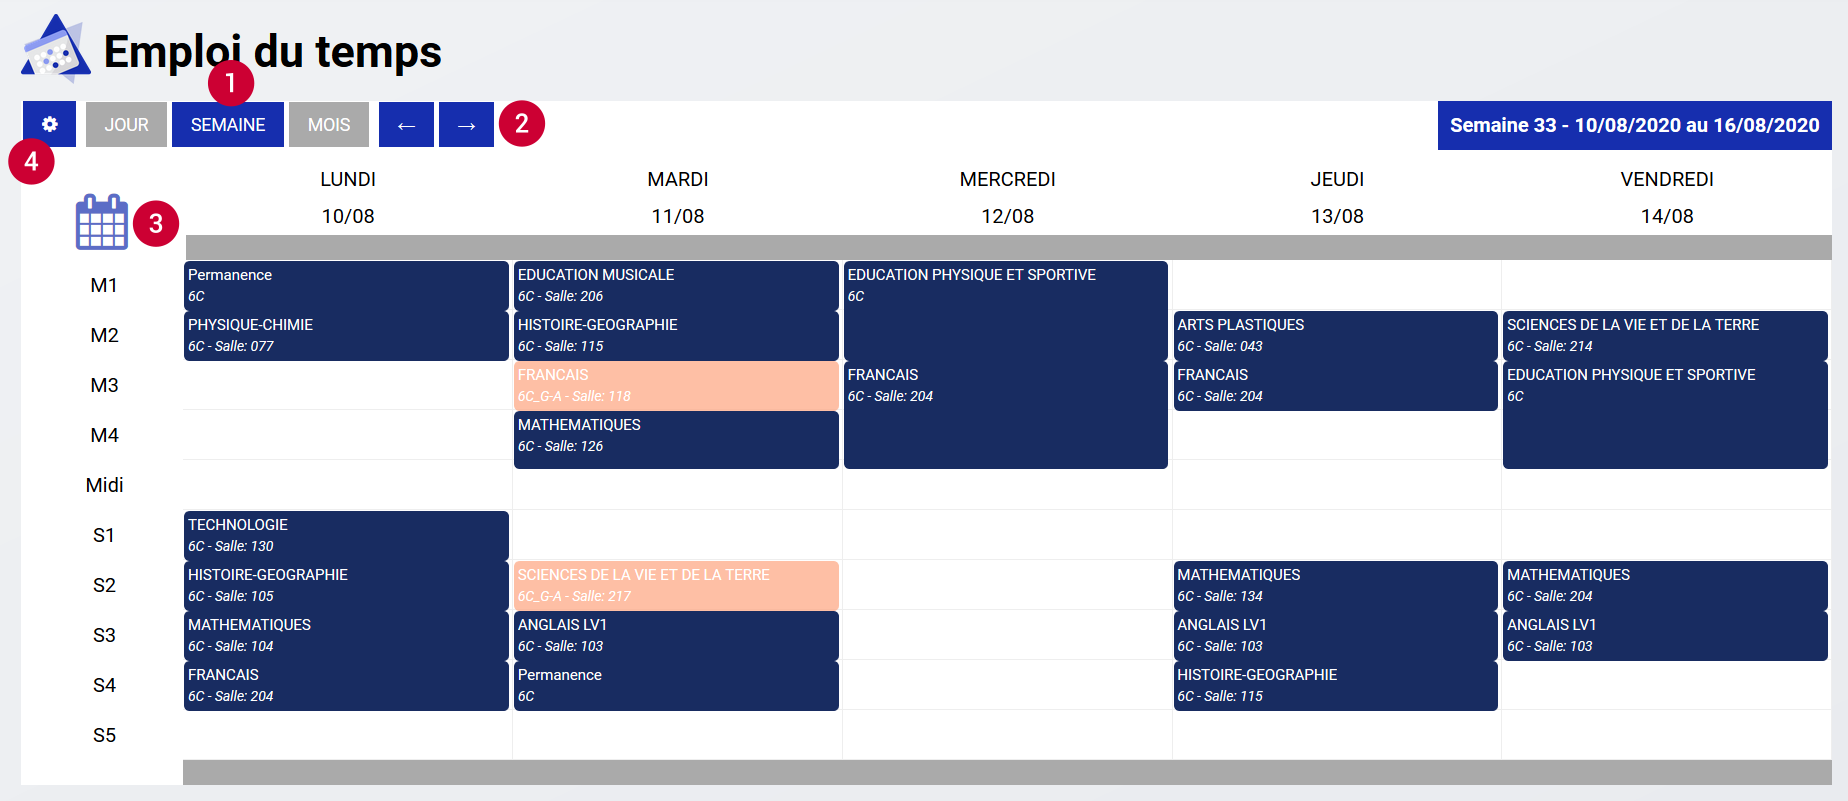The height and width of the screenshot is (801, 1848).
Task: Advance to next week with right arrow
Action: 466,125
